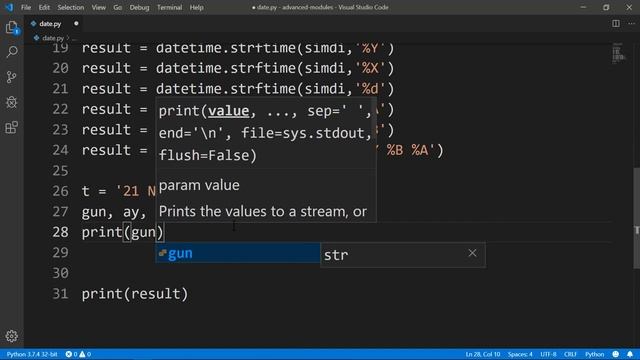
Task: Open the editor More Actions ellipsis
Action: pos(631,24)
